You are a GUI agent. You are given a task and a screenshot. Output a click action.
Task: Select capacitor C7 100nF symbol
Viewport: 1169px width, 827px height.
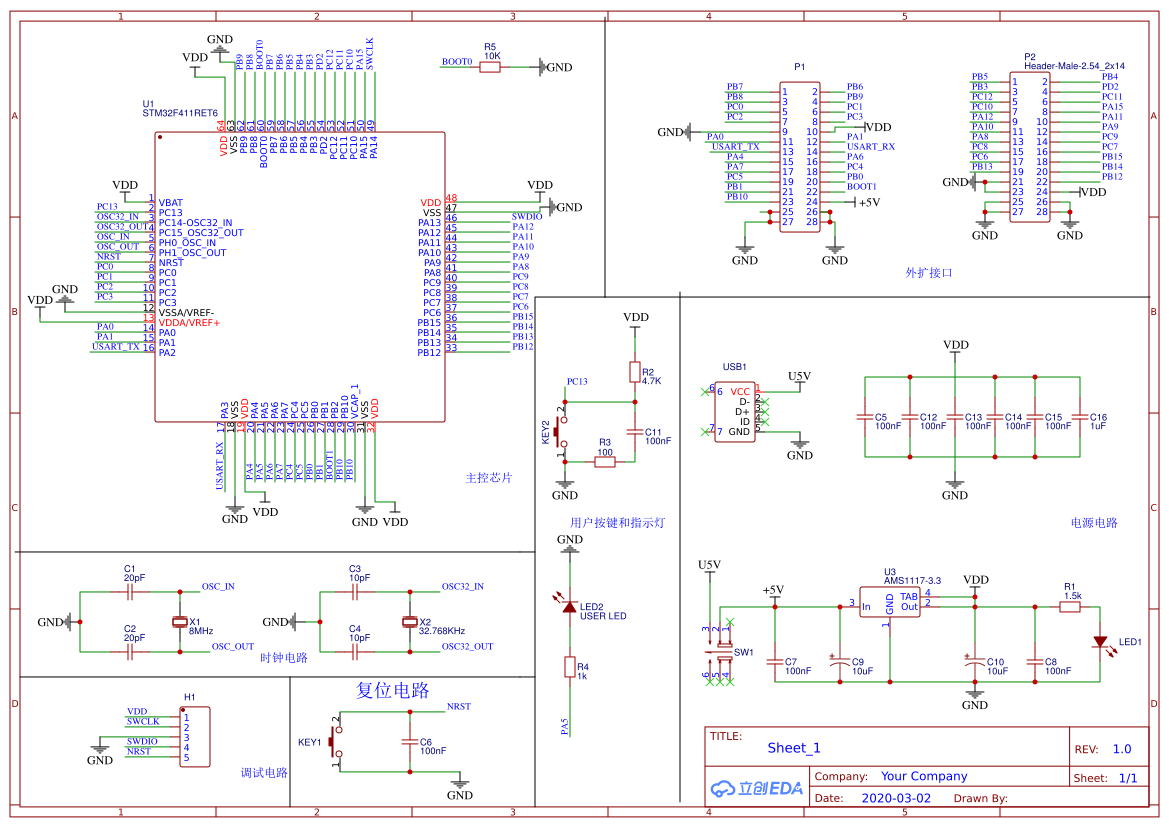point(775,661)
